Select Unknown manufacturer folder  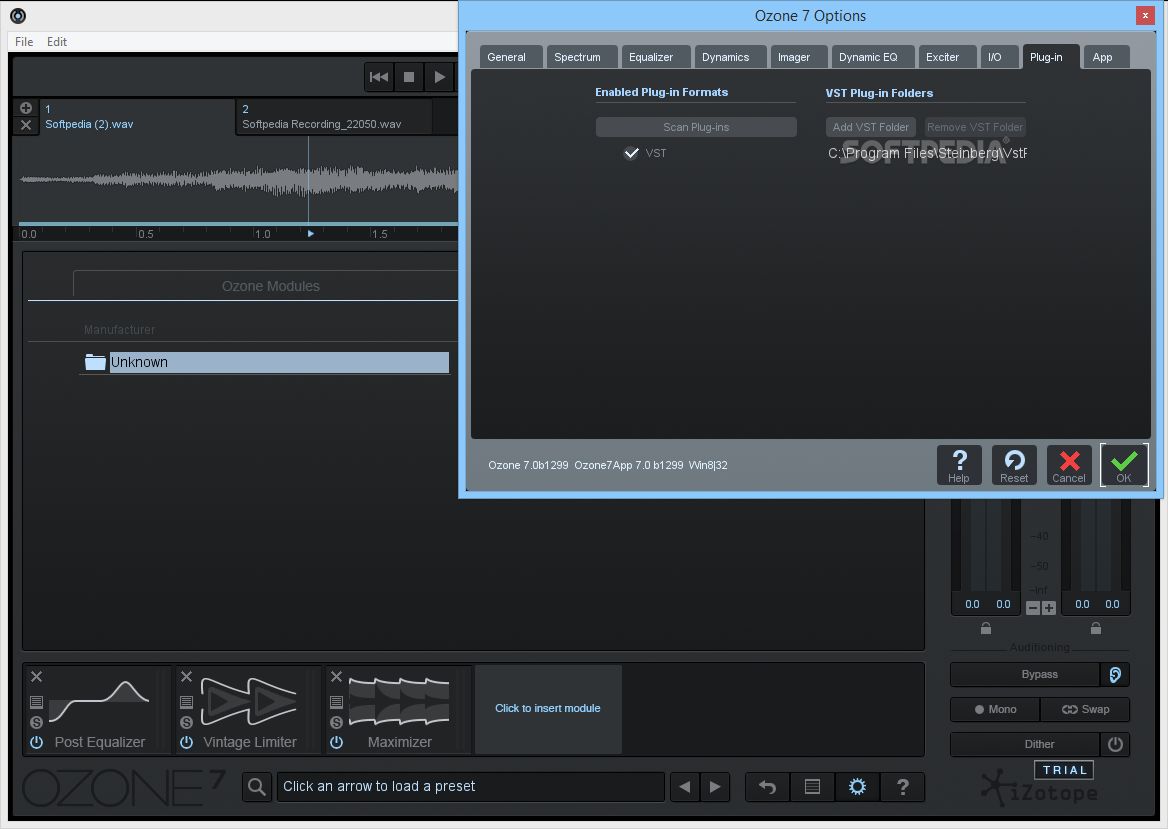point(265,363)
